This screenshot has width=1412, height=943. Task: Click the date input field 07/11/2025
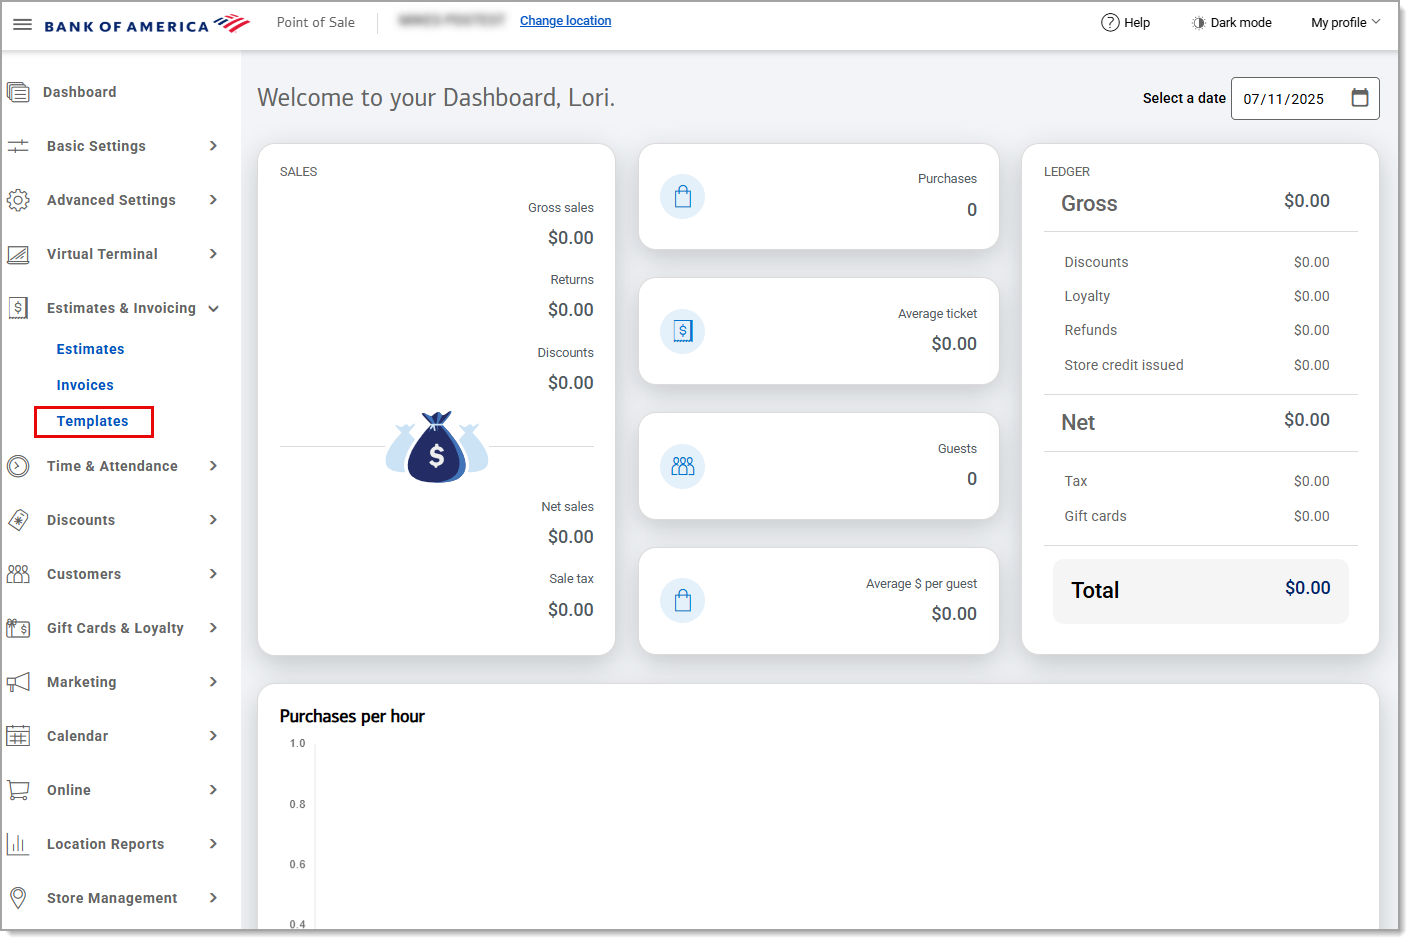[1305, 98]
